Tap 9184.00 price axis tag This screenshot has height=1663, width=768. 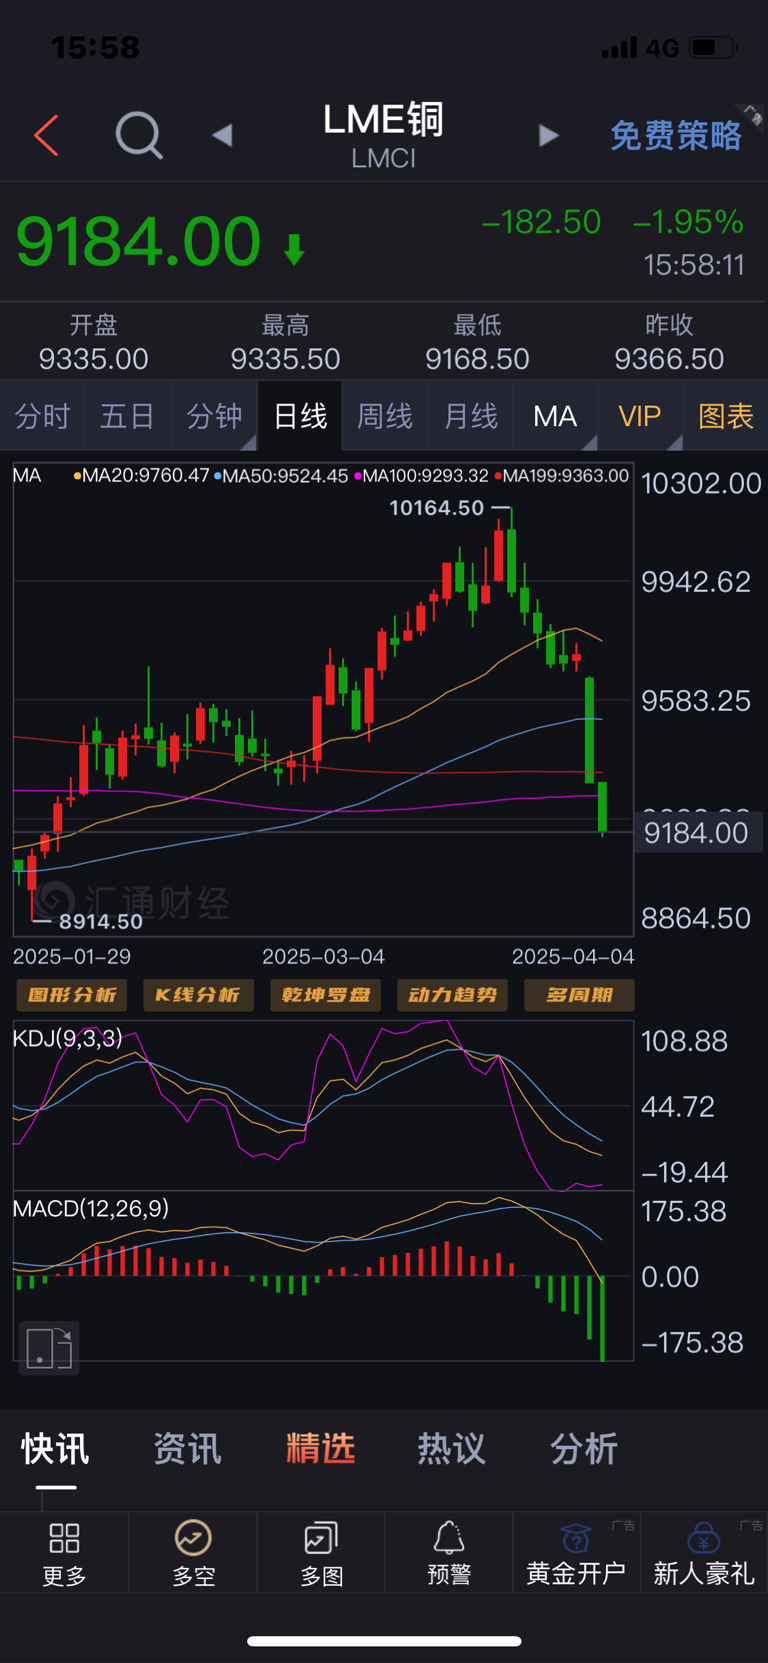[x=698, y=833]
